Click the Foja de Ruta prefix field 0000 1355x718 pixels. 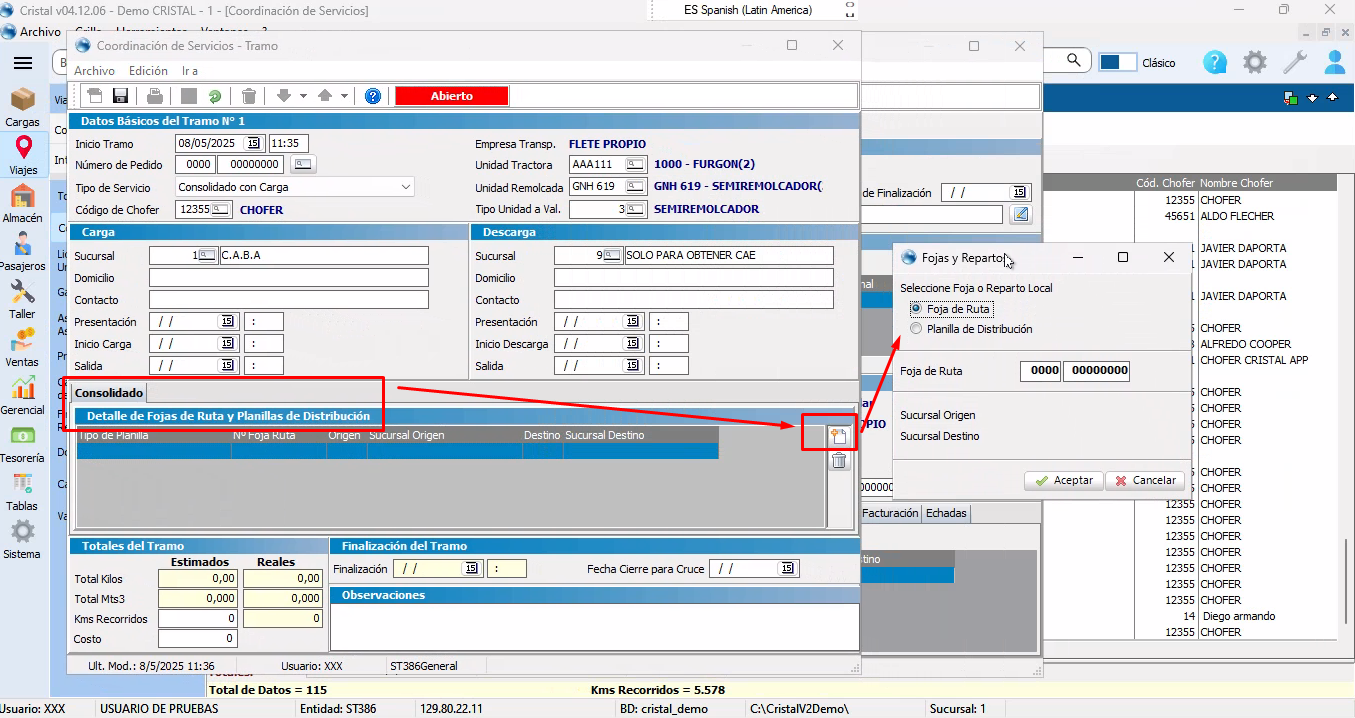point(1041,371)
